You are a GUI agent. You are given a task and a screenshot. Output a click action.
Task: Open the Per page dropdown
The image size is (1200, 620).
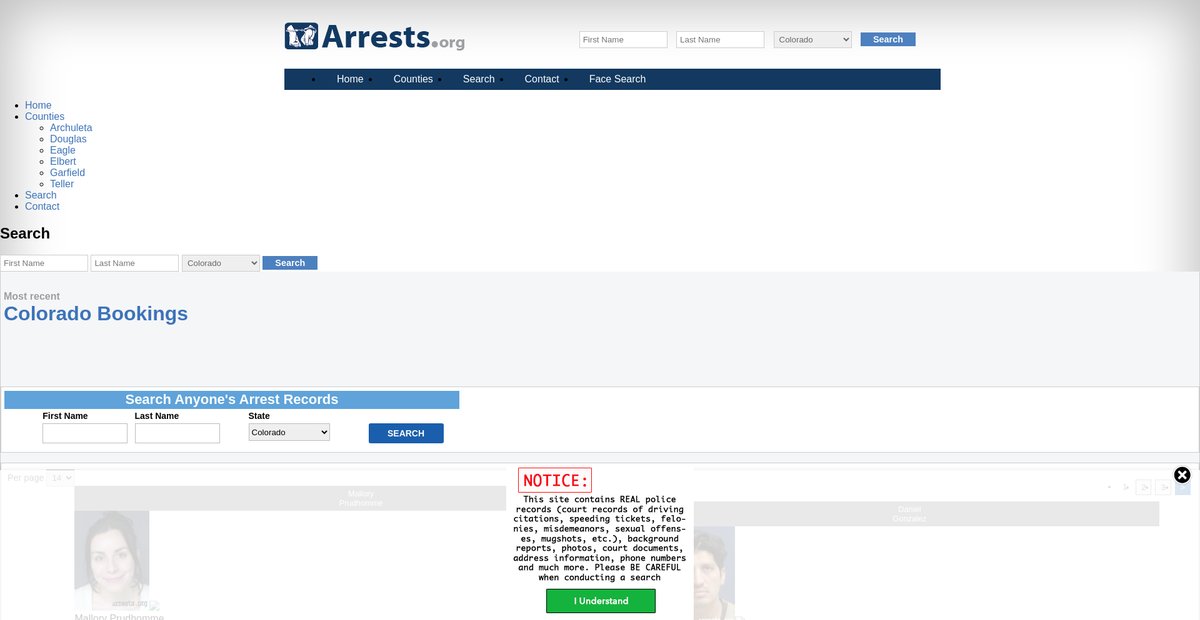(x=60, y=478)
